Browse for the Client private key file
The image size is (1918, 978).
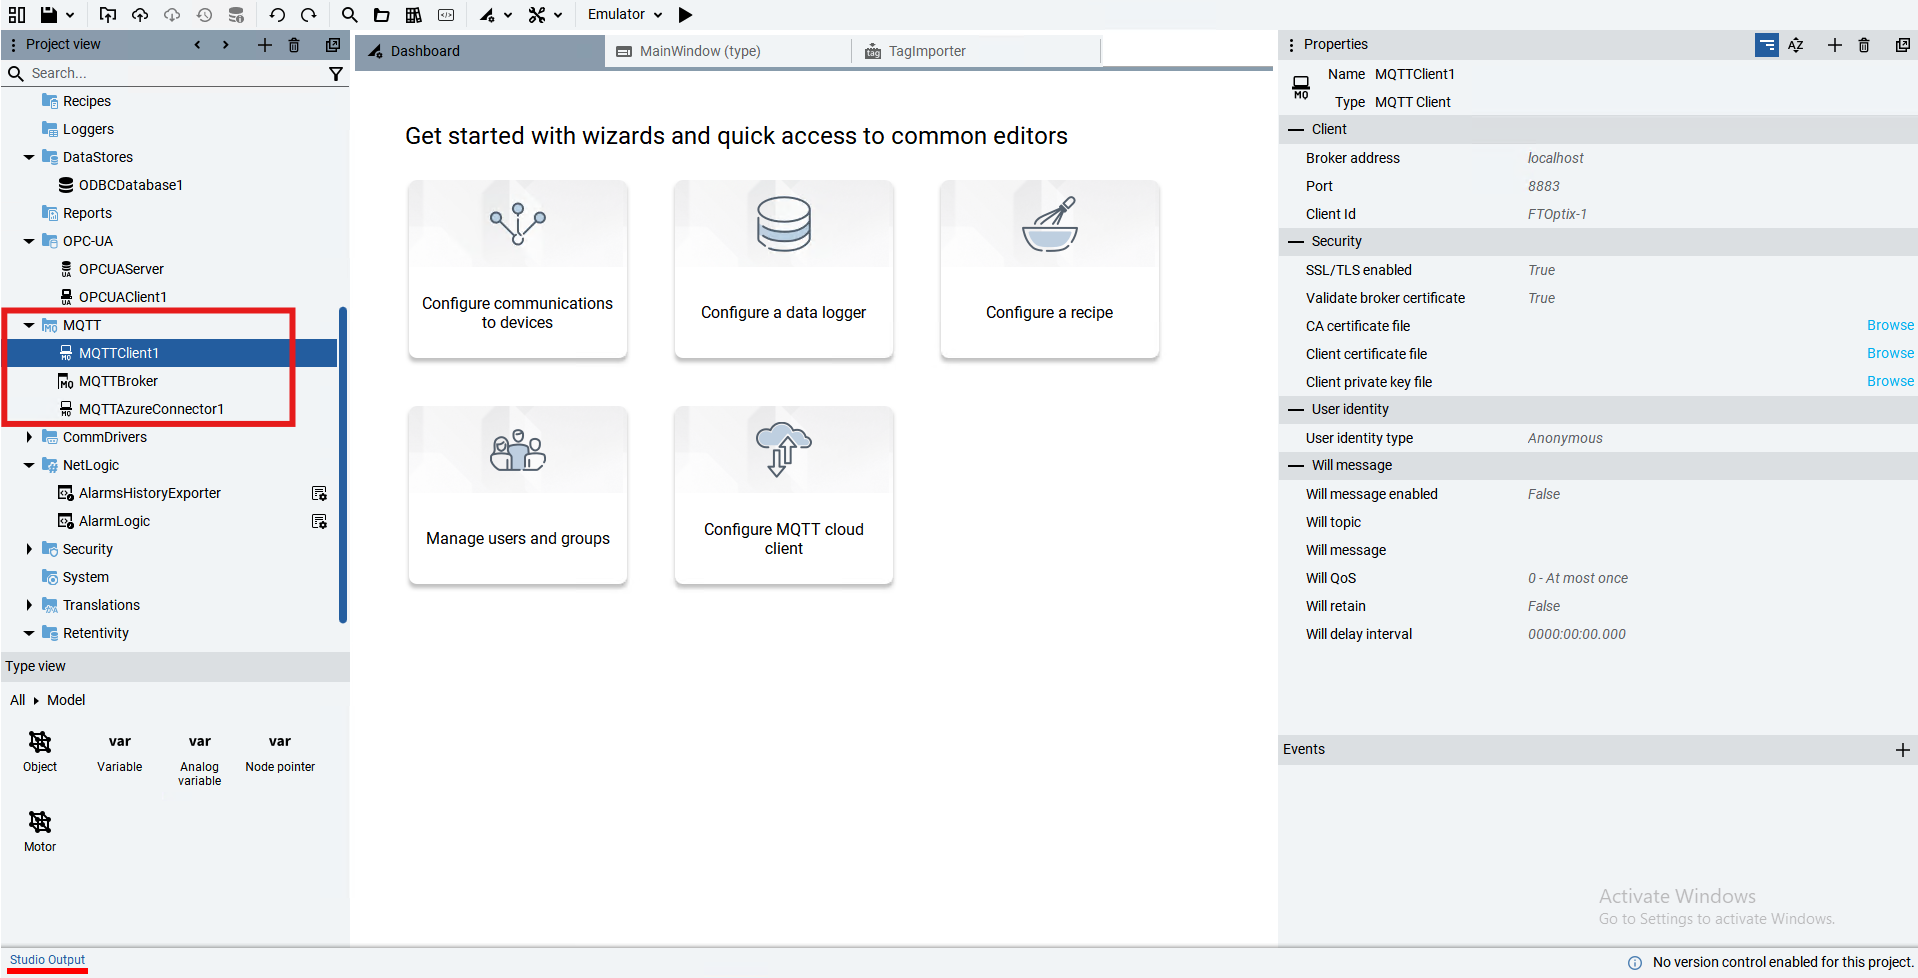[x=1890, y=382]
